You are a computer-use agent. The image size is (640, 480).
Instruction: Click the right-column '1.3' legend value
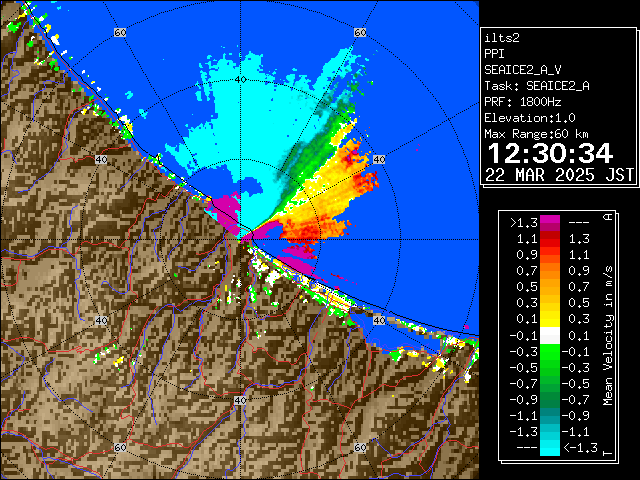point(579,239)
